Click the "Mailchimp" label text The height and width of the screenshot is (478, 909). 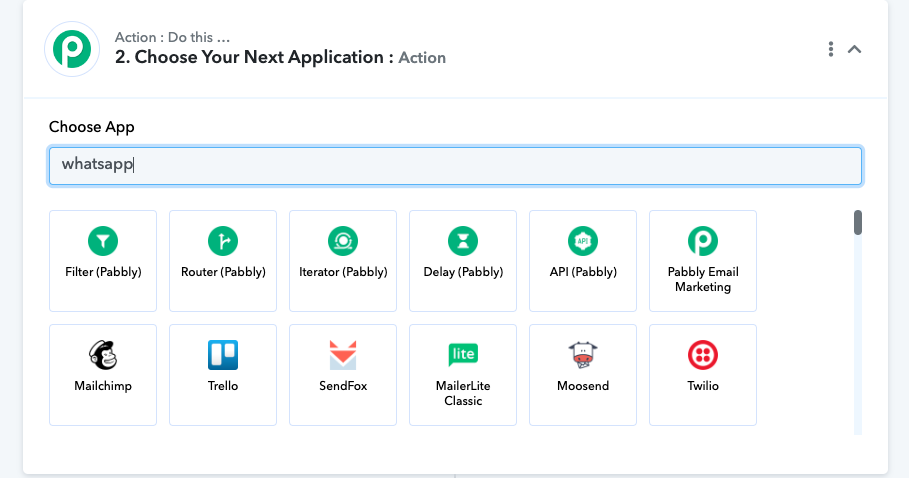click(x=103, y=386)
